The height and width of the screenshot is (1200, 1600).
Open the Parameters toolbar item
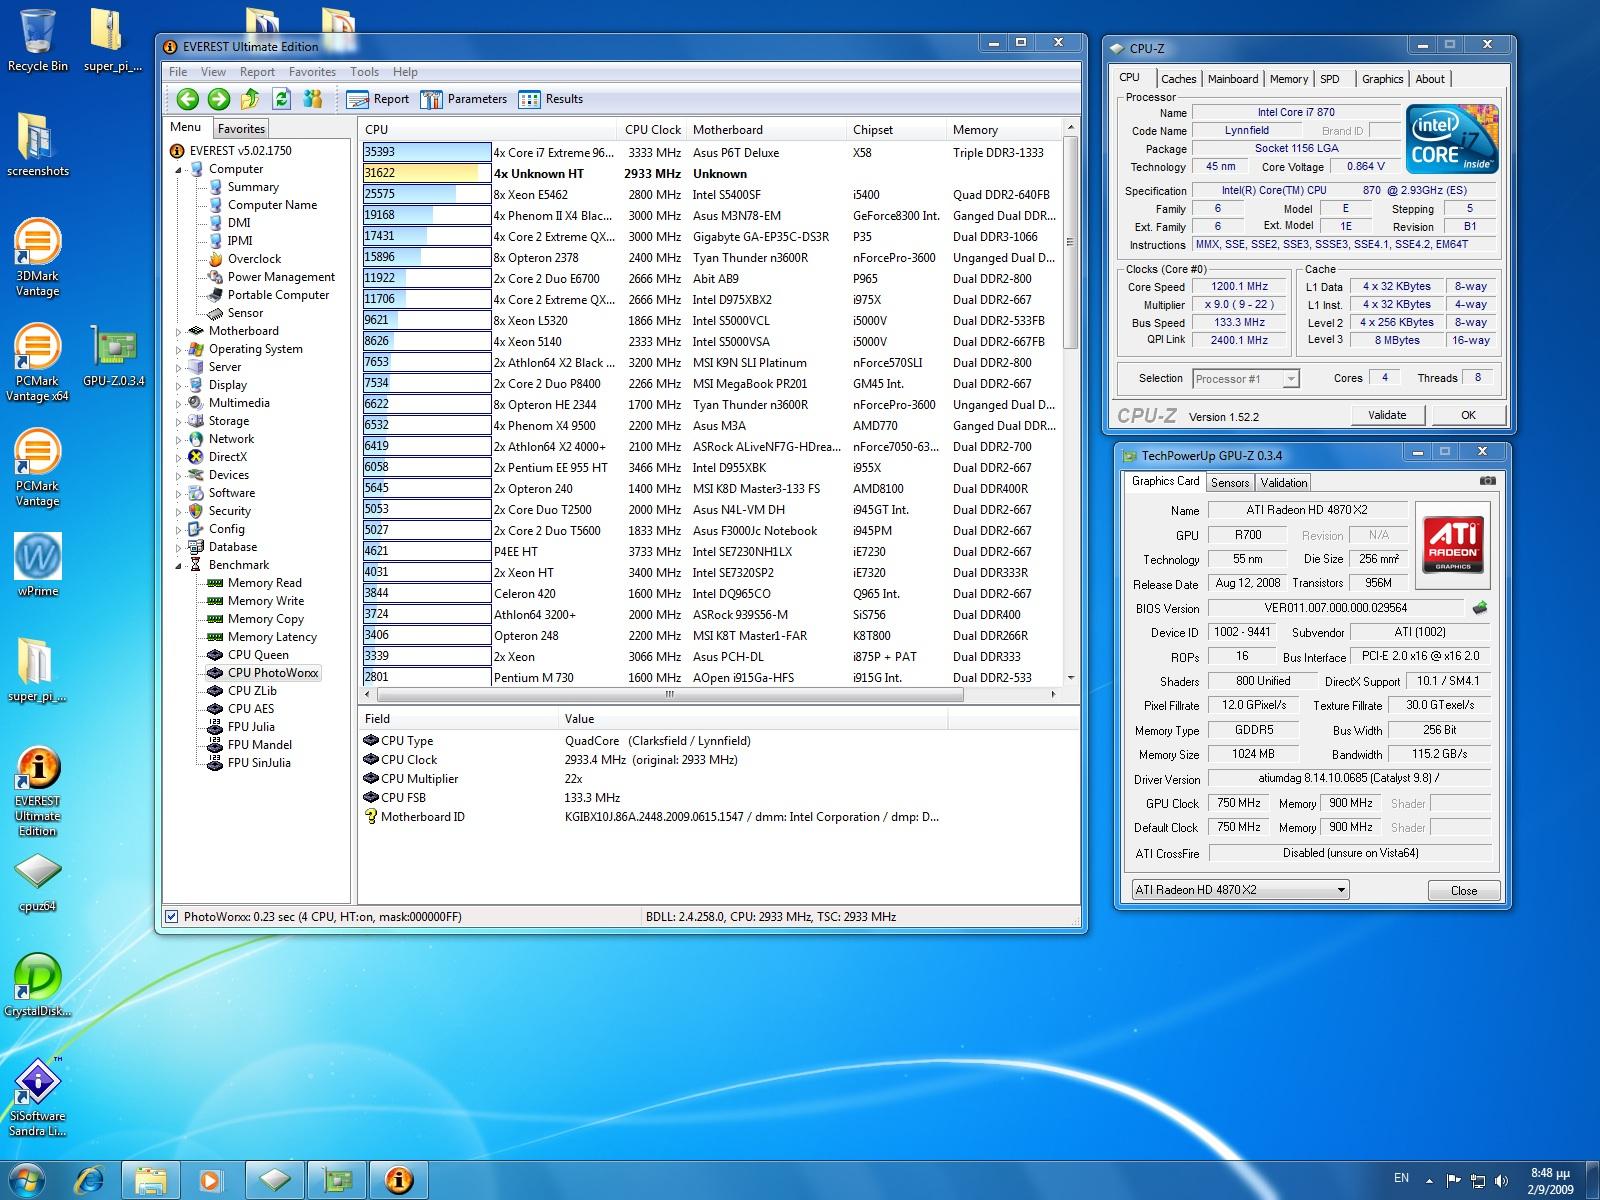coord(464,99)
